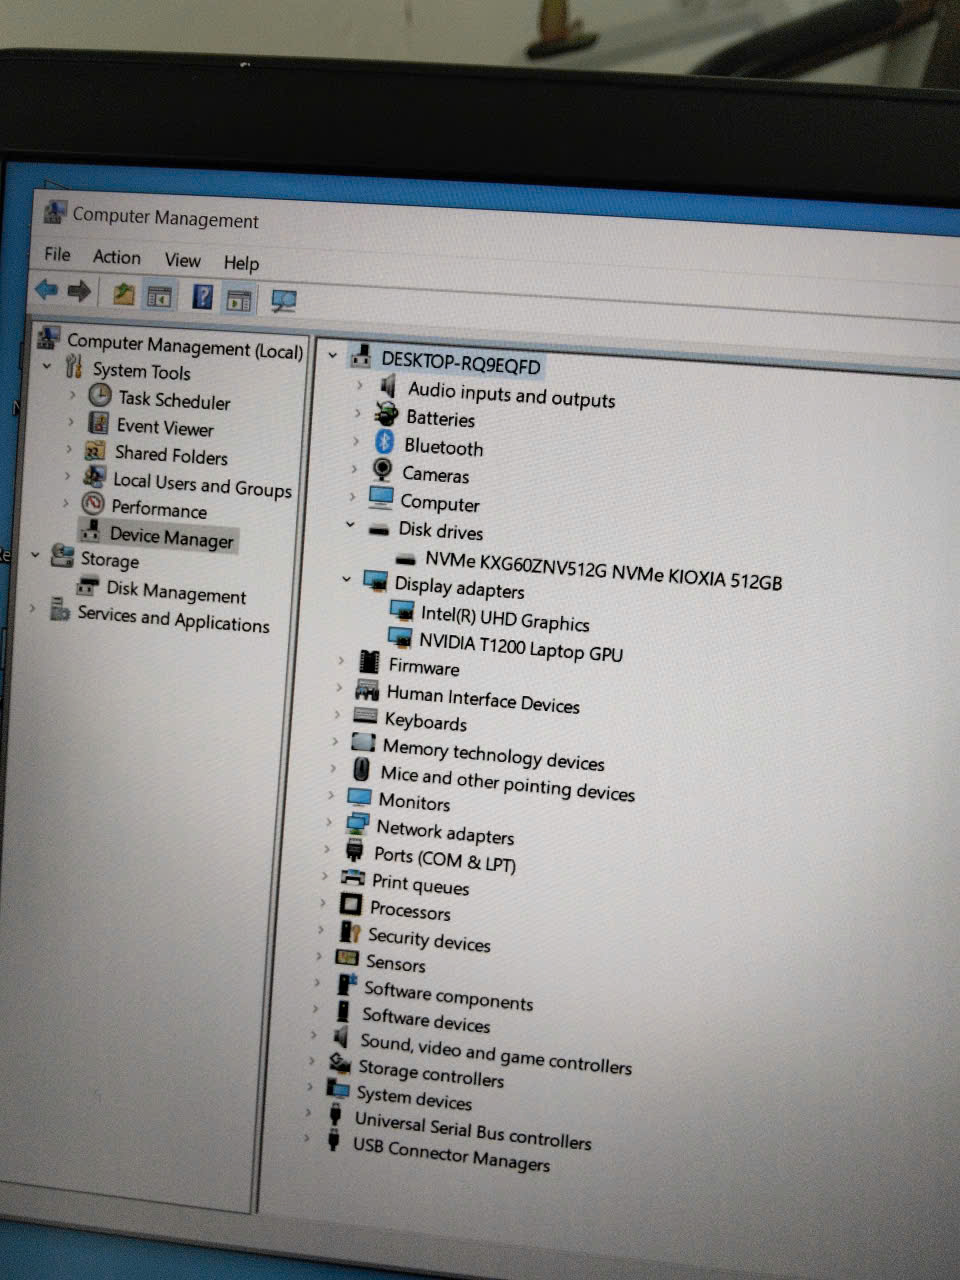Screen dimensions: 960x1280
Task: Select Memory technology devices entry
Action: pos(493,754)
